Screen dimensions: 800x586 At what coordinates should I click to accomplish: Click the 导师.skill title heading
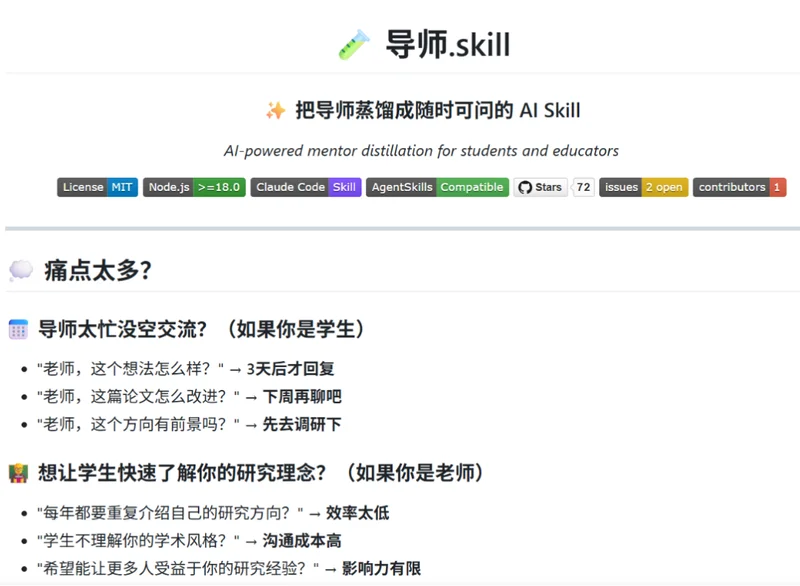click(x=448, y=45)
